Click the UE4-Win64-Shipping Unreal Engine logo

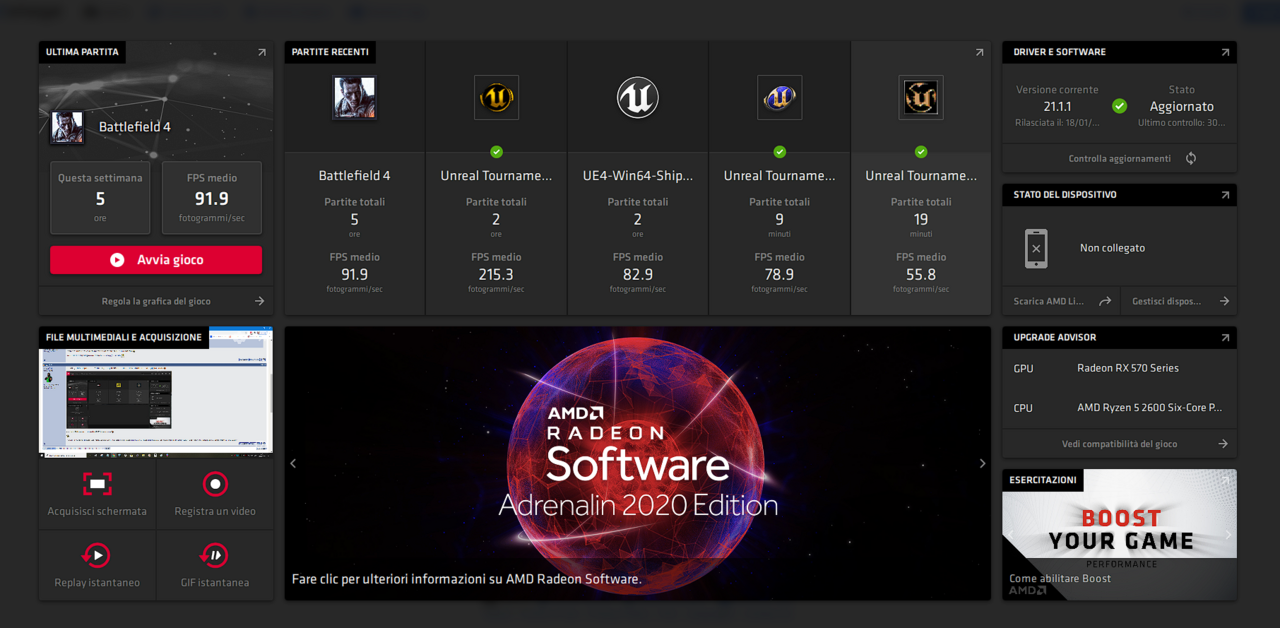(x=637, y=98)
